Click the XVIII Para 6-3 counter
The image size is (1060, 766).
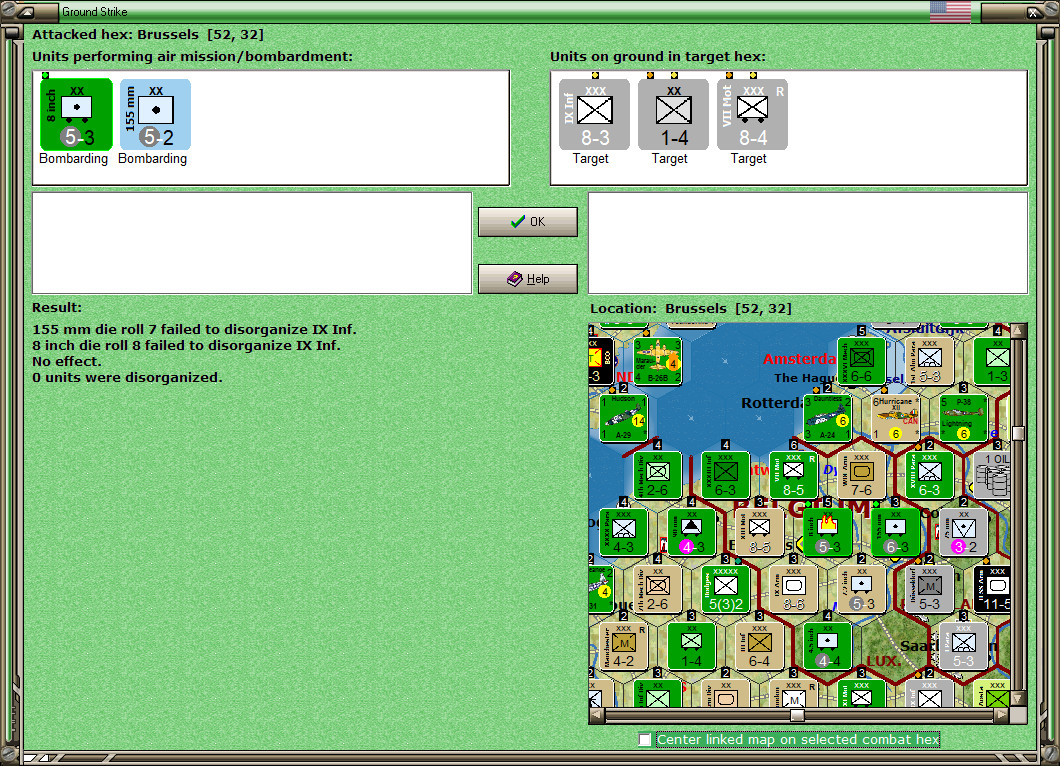coord(930,475)
